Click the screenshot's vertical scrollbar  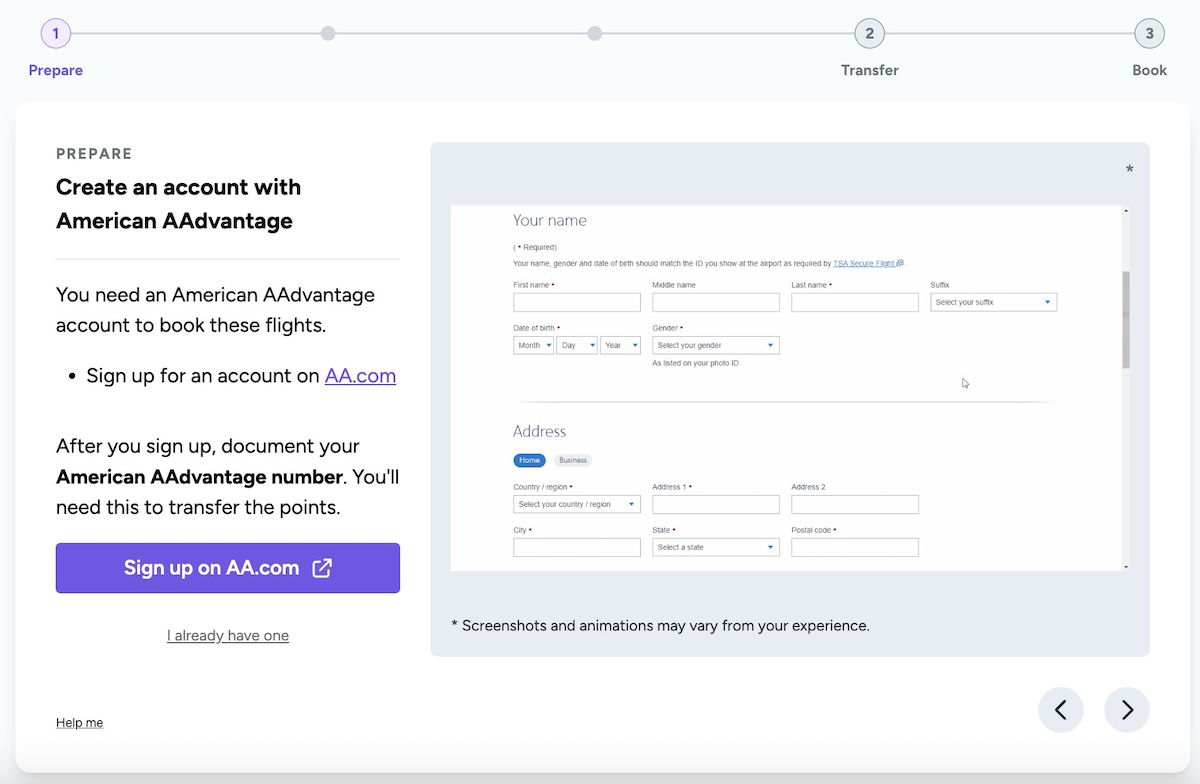tap(1126, 320)
